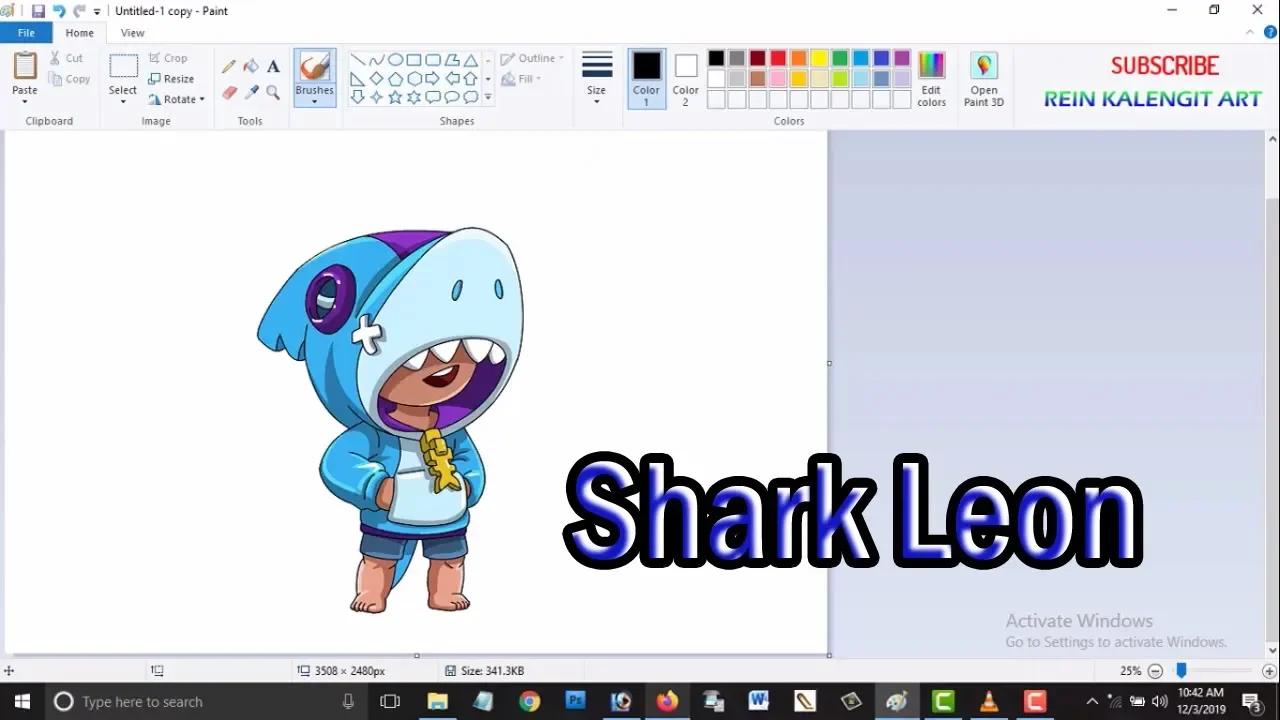Screen dimensions: 1280x720
Task: Open Firefox from taskbar
Action: click(x=667, y=701)
